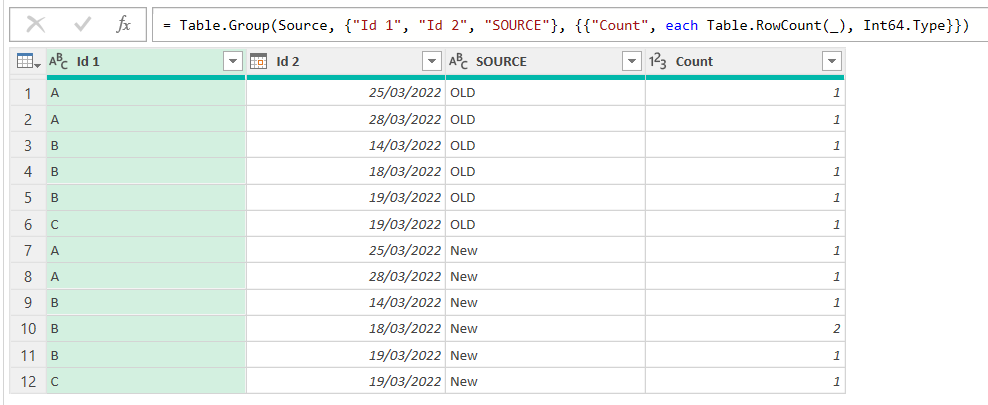This screenshot has height=405, width=988.
Task: Click the 123 number type icon for Count
Action: tap(659, 62)
